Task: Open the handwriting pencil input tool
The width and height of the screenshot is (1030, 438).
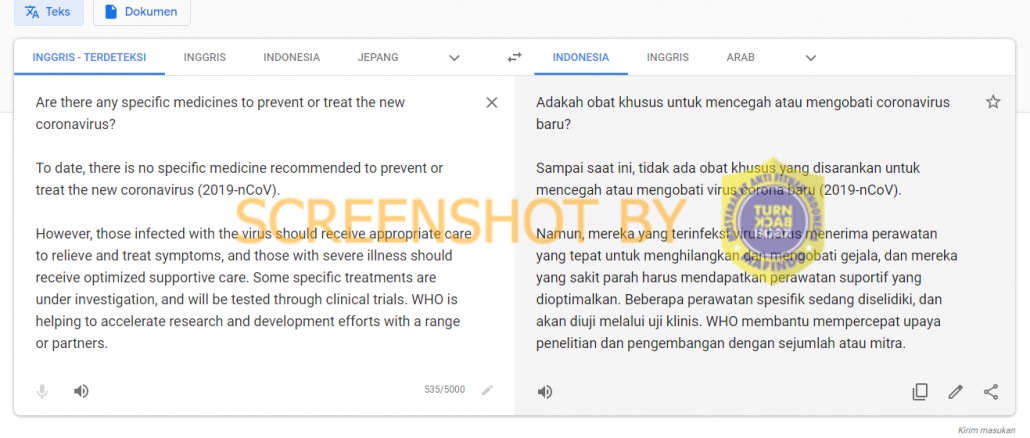Action: pyautogui.click(x=487, y=391)
